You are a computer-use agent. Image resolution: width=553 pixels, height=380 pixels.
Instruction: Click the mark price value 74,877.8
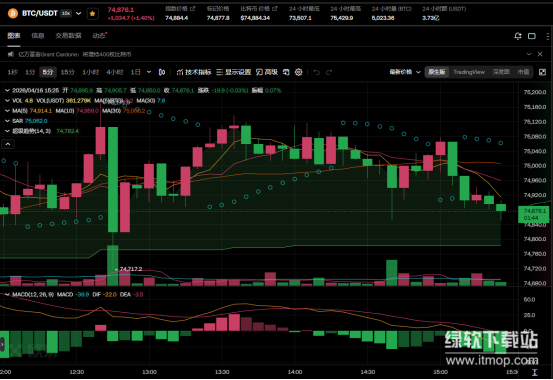[x=218, y=18]
